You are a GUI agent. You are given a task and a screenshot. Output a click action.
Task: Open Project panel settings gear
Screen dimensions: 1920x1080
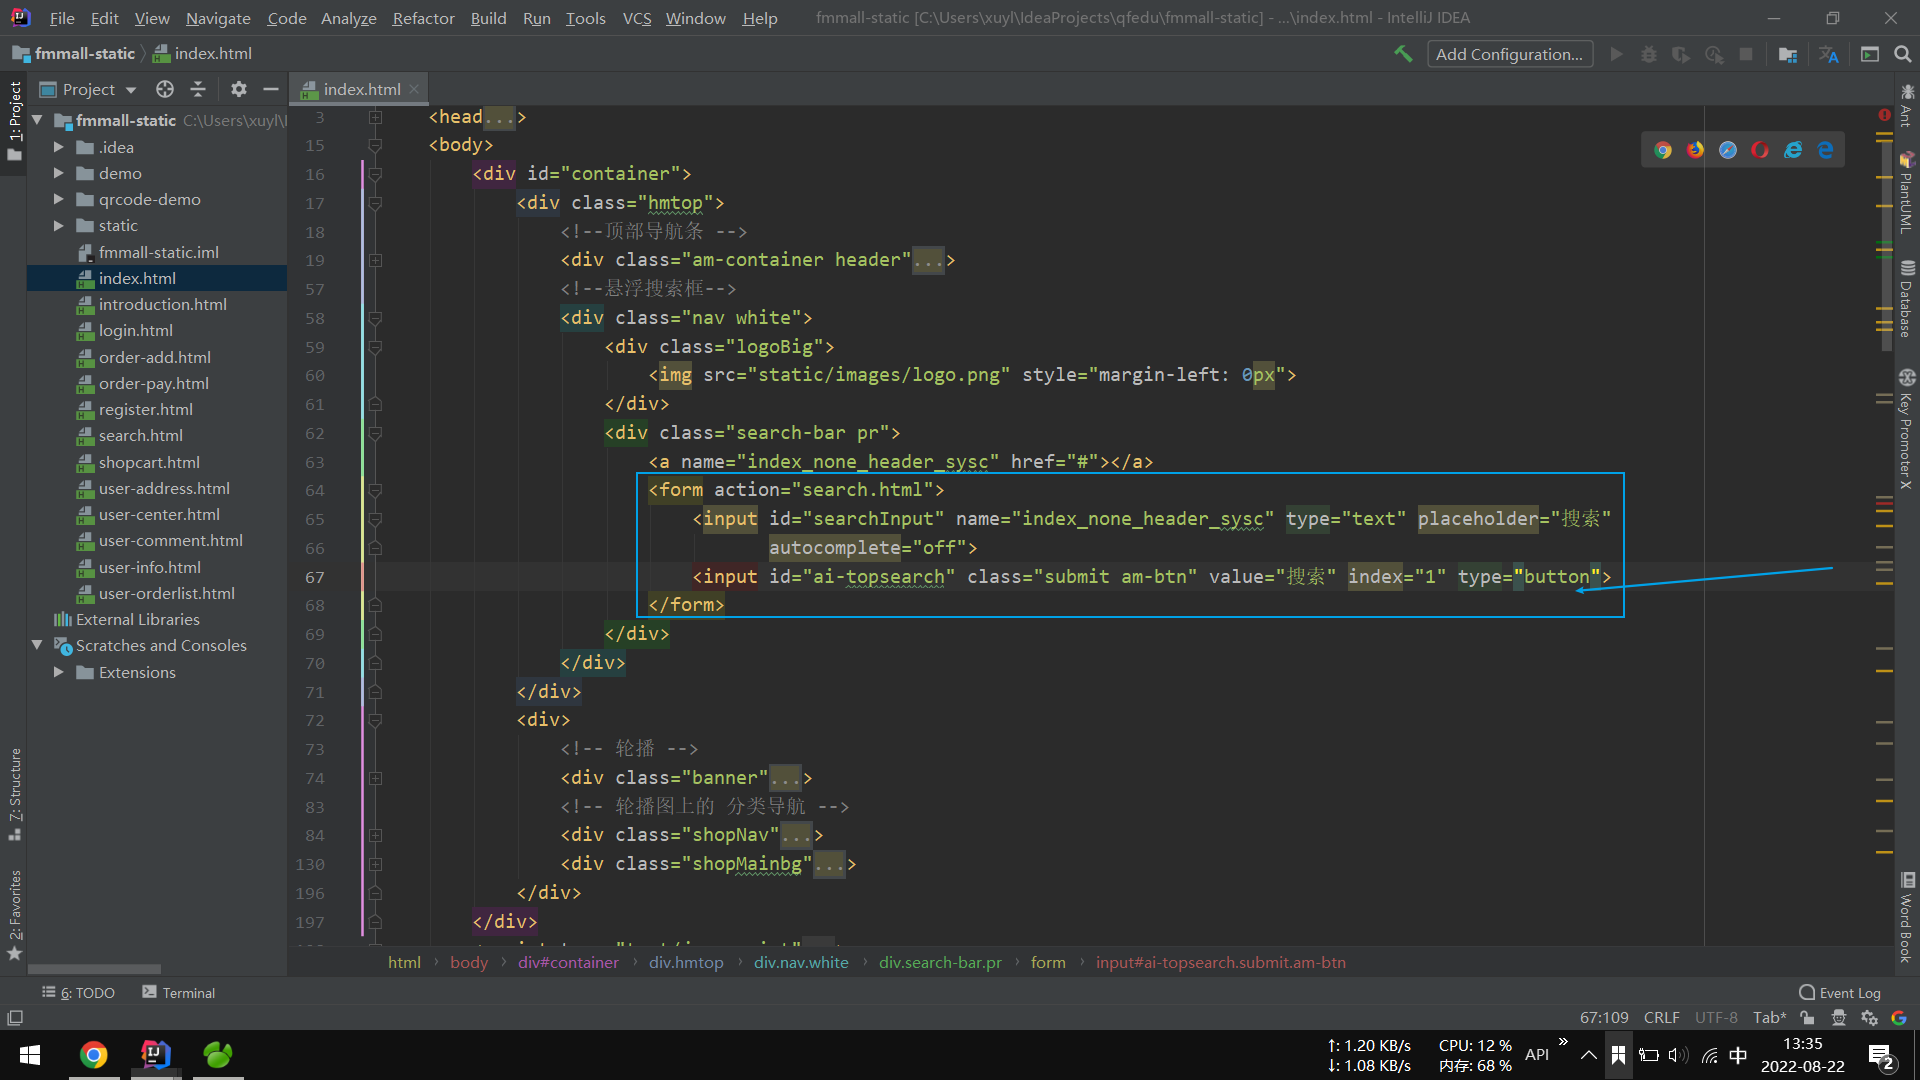tap(238, 89)
